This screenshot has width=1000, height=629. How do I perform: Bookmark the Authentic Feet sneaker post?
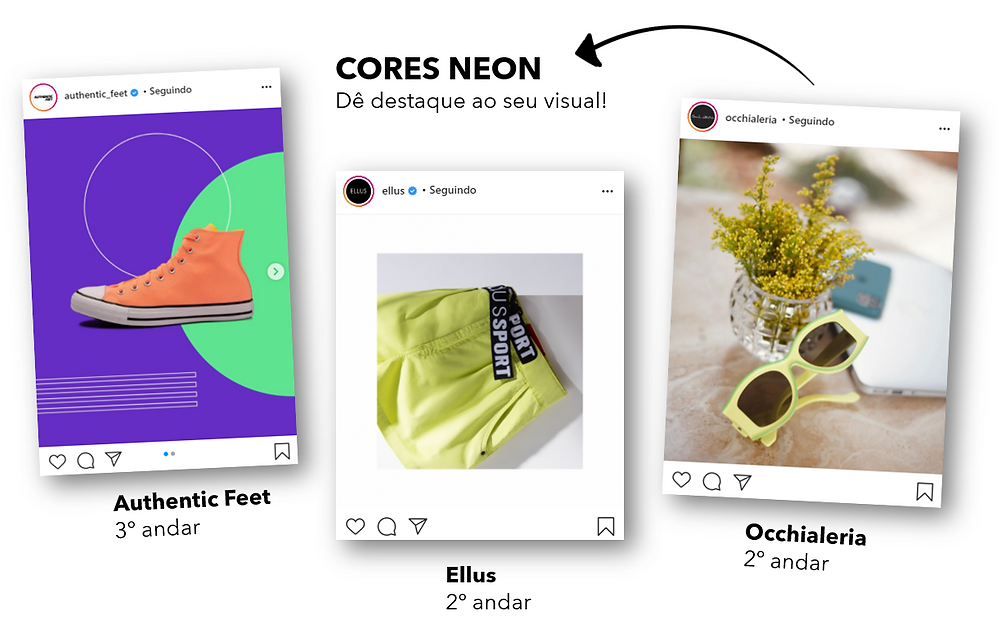pyautogui.click(x=282, y=451)
